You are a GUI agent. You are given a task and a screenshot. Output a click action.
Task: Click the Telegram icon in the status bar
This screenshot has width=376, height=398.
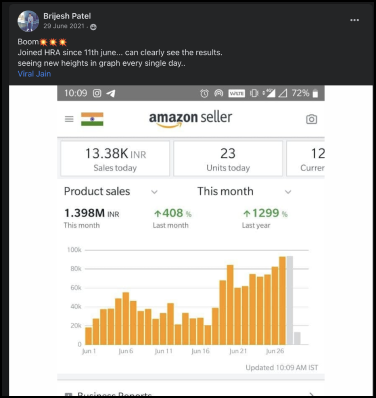click(111, 93)
